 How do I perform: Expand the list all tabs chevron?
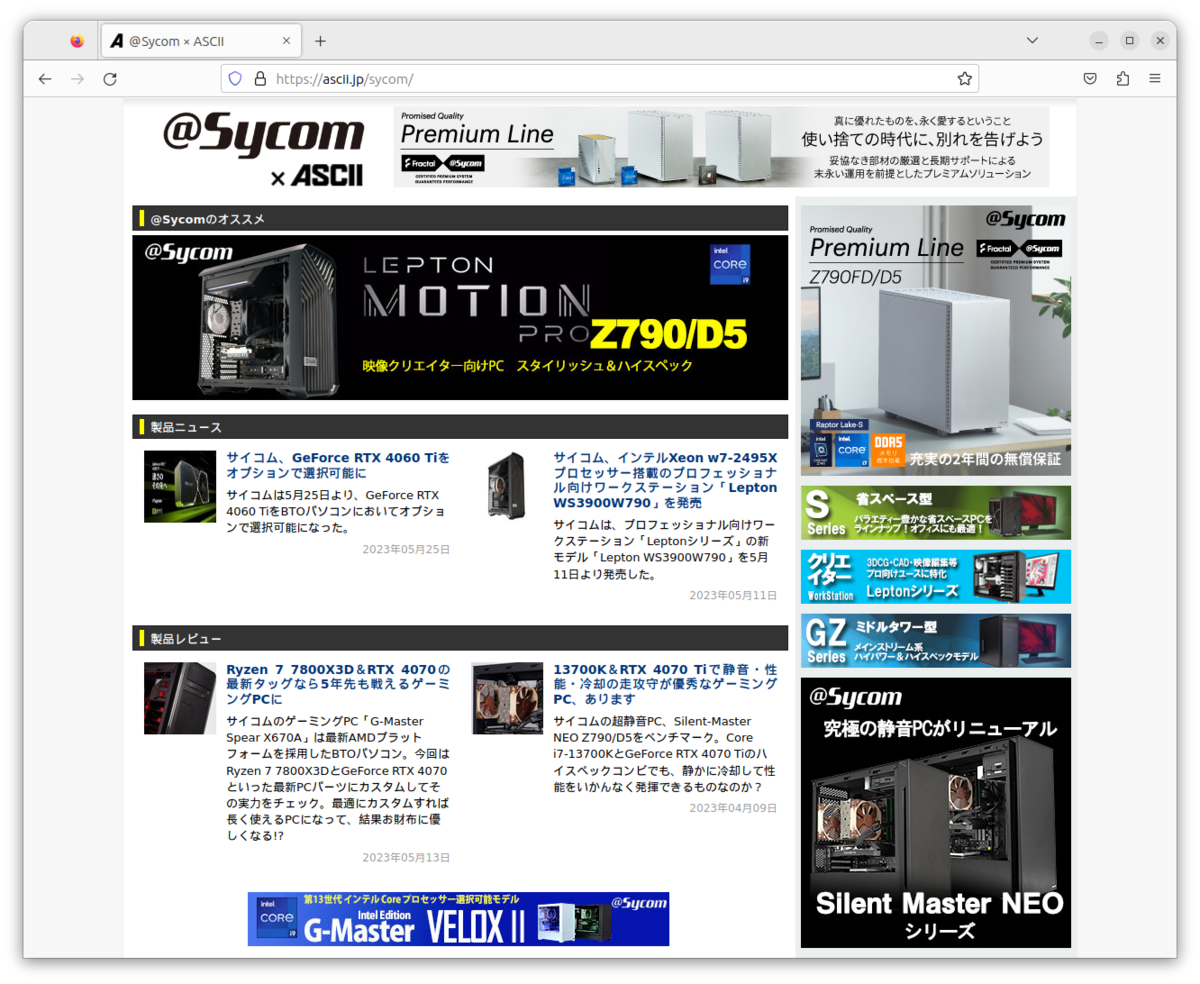point(1033,41)
